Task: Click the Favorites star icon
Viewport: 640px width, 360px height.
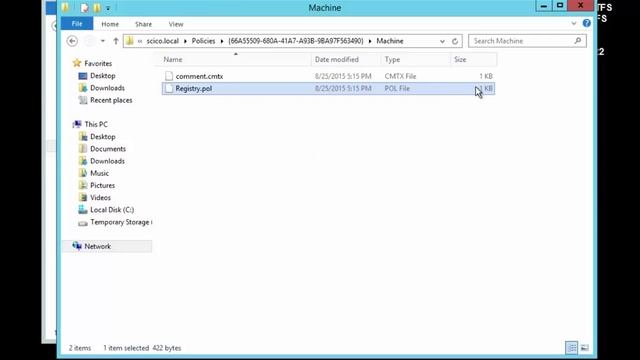Action: tap(77, 63)
